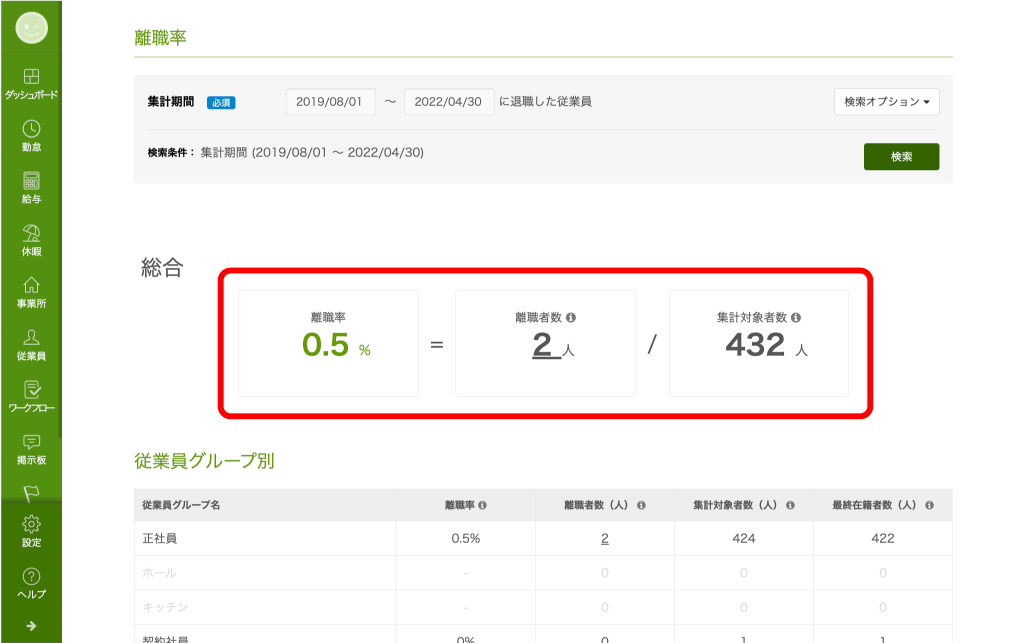Open the 検索オプション dropdown
The height and width of the screenshot is (643, 1024).
click(886, 102)
